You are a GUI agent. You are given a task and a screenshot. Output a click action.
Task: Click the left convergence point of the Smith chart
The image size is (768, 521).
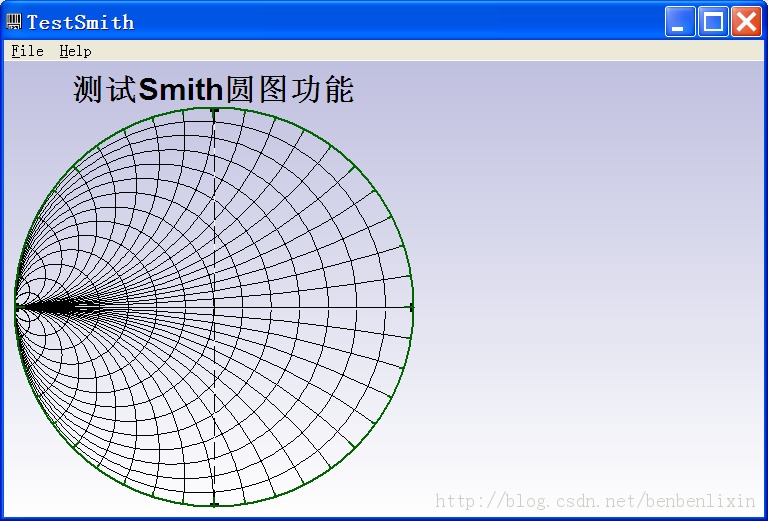click(x=16, y=307)
